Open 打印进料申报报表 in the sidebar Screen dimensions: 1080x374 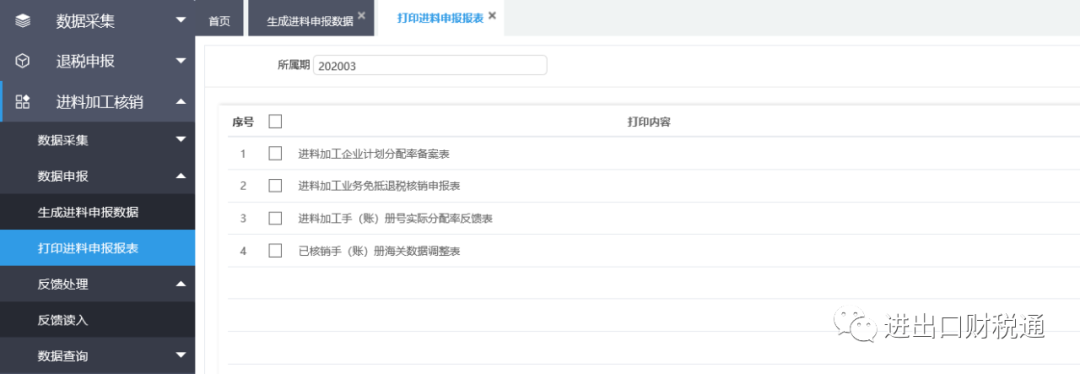[97, 248]
